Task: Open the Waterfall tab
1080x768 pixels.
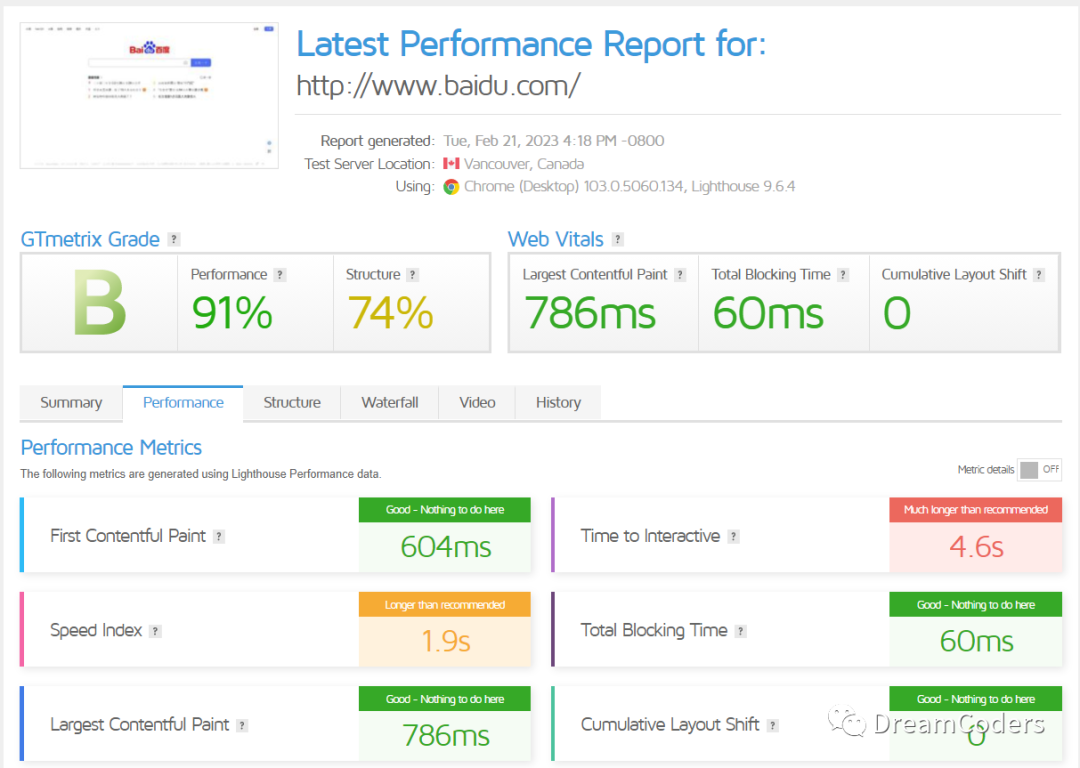Action: 390,403
